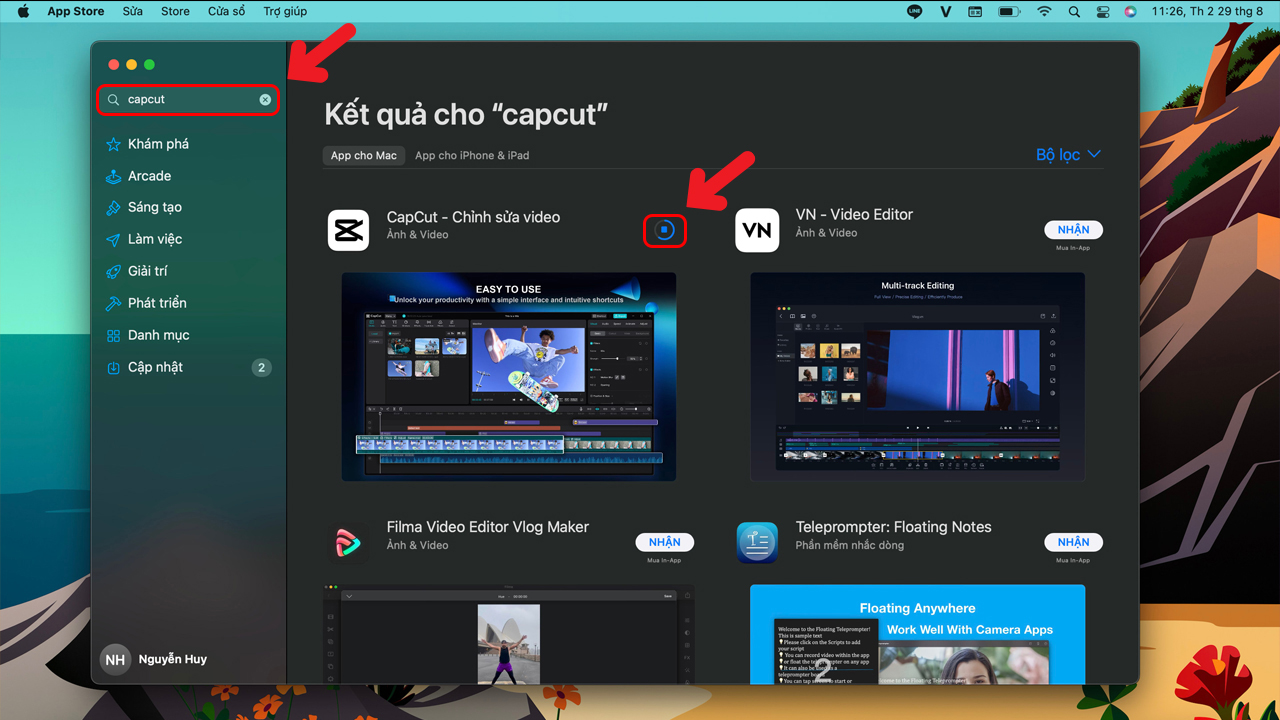Open the Wi-Fi menu bar icon
Screen dimensions: 1280x720
pos(1044,11)
